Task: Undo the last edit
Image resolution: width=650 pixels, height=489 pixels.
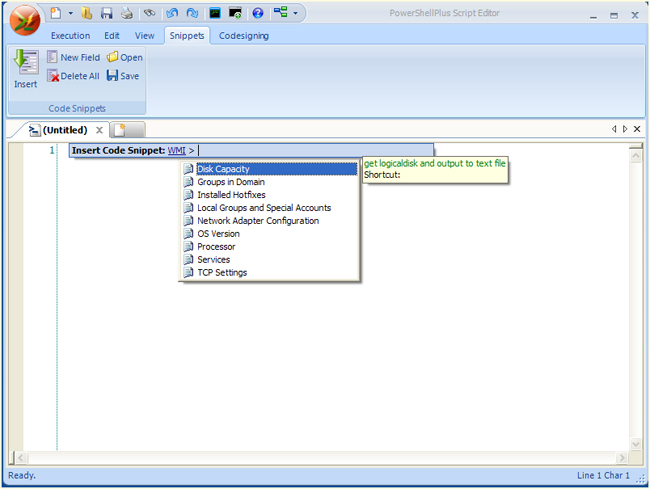Action: 172,13
